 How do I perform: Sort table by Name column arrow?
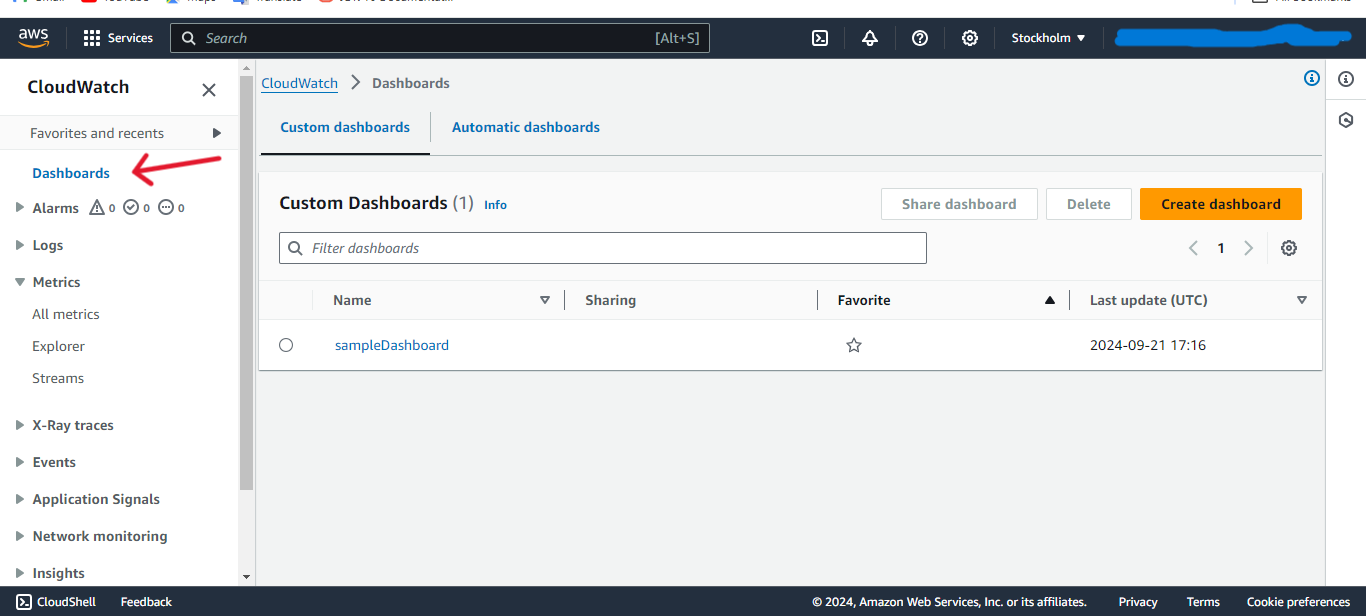[545, 300]
